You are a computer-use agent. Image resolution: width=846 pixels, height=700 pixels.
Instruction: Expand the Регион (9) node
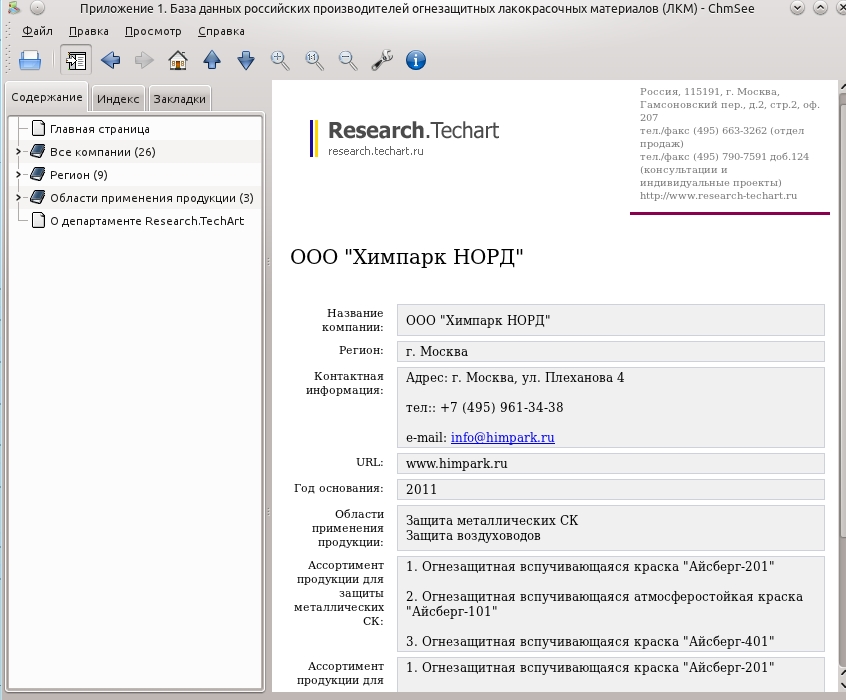point(18,174)
